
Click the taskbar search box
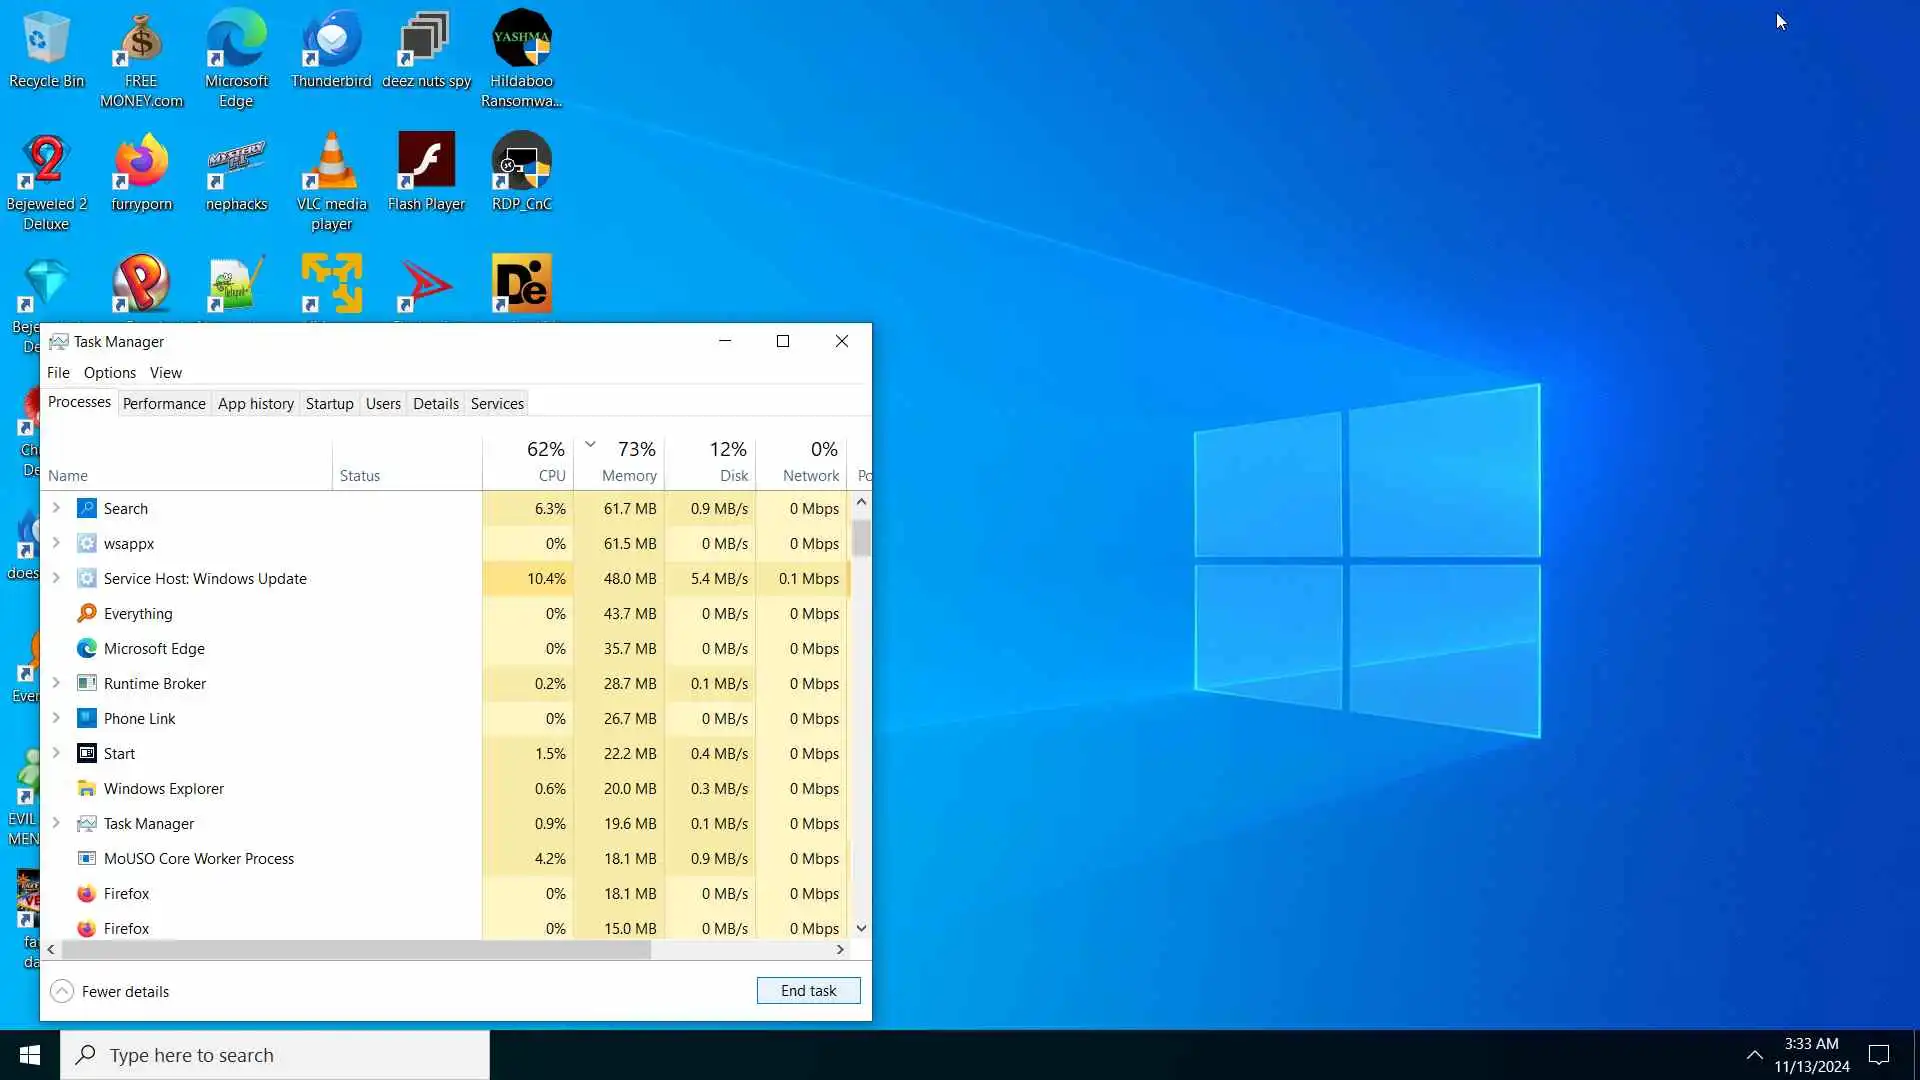click(275, 1055)
